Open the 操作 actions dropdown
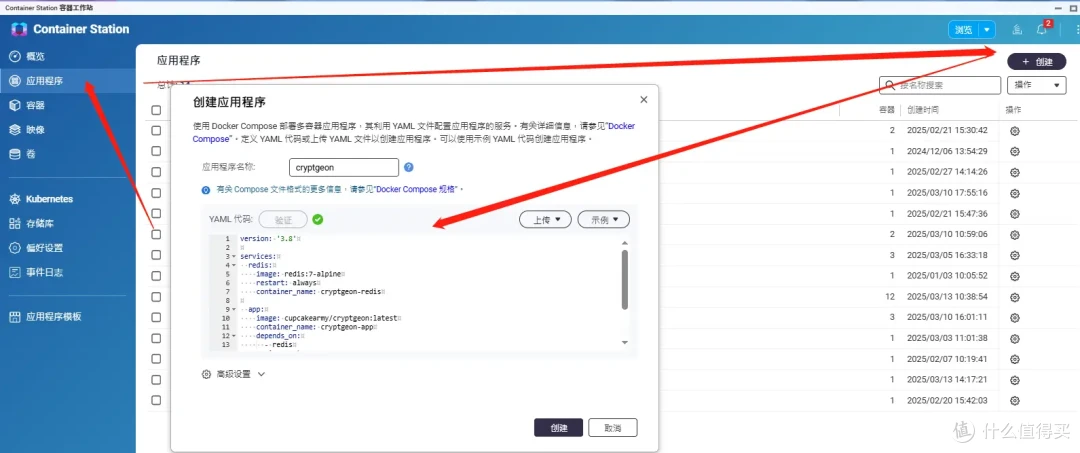Image resolution: width=1080 pixels, height=453 pixels. point(1036,85)
